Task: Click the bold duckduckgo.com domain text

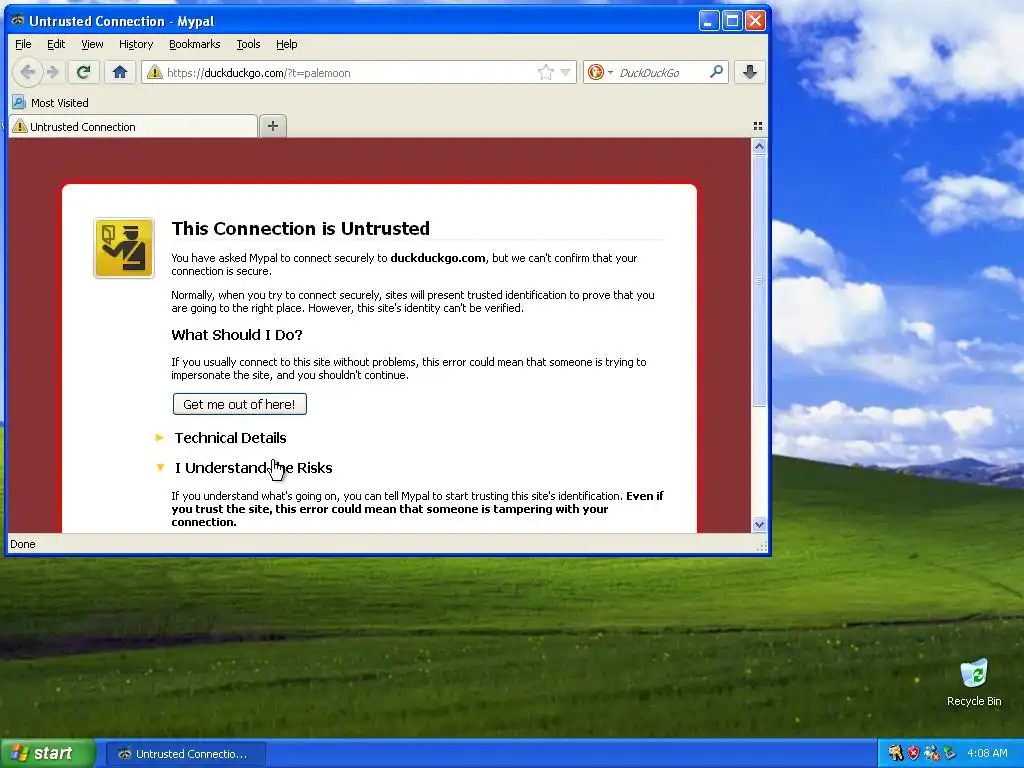Action: click(438, 258)
